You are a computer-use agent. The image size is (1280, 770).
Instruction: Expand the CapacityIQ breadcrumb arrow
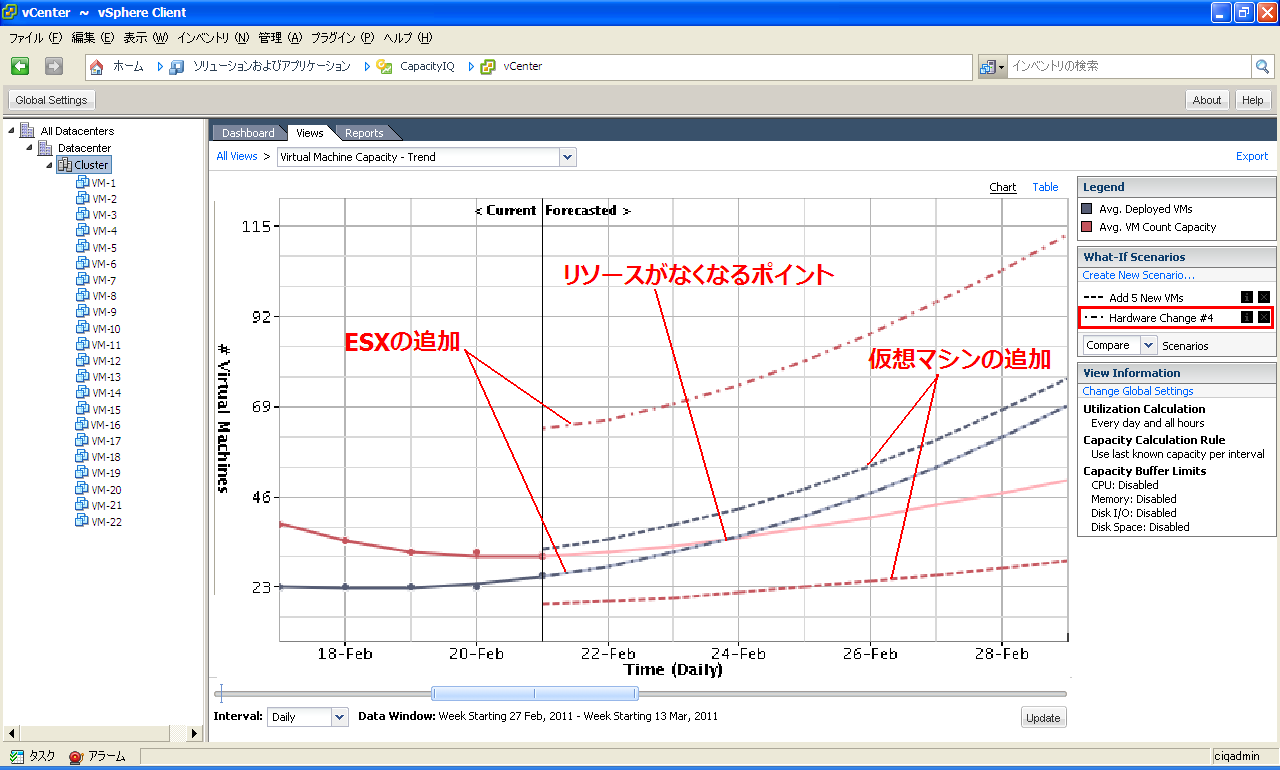coord(471,67)
